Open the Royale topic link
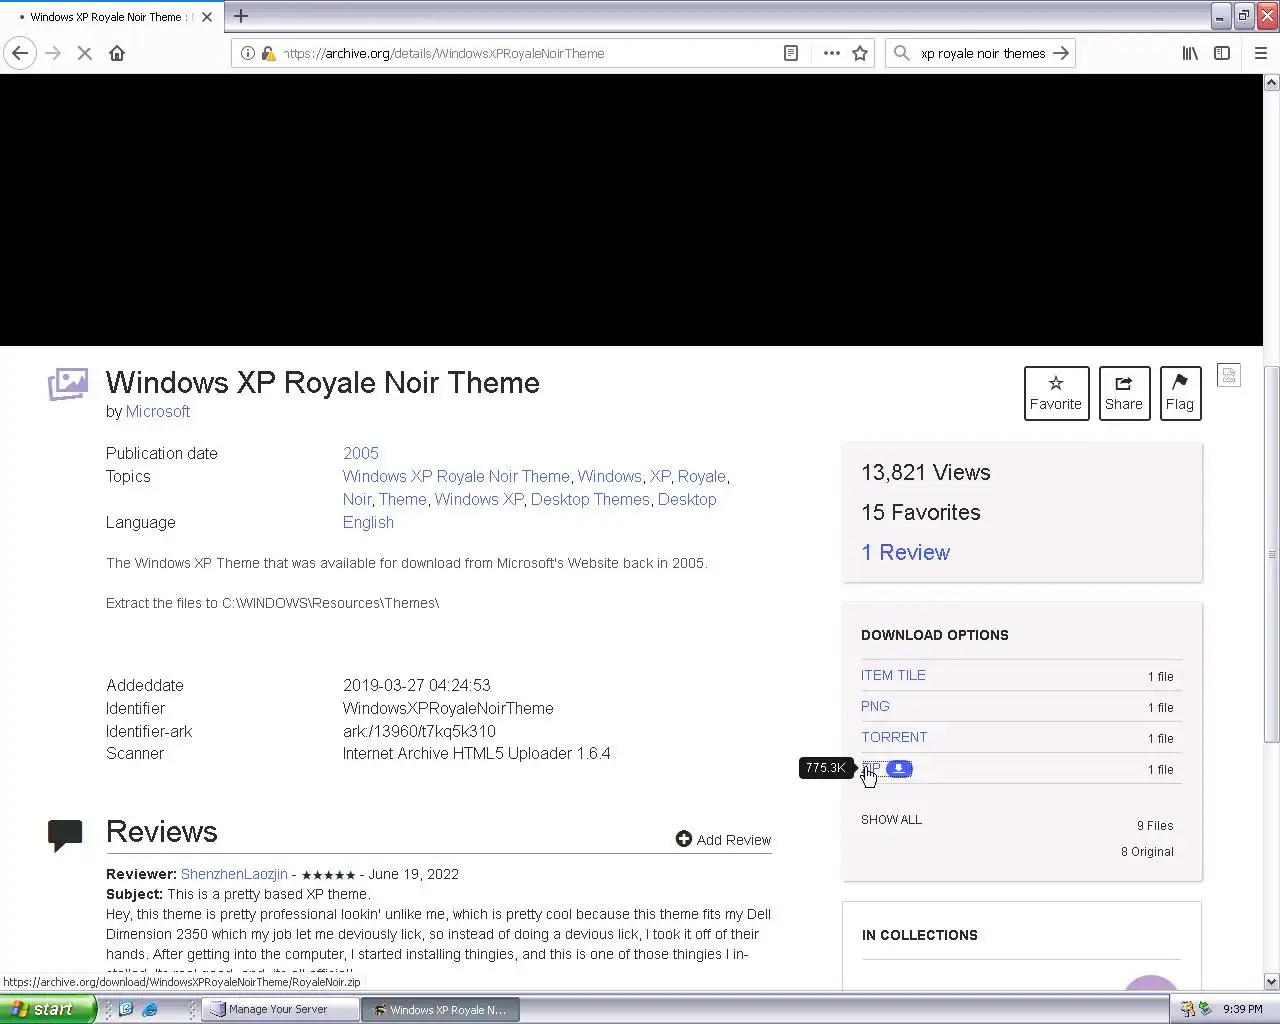 tap(702, 476)
